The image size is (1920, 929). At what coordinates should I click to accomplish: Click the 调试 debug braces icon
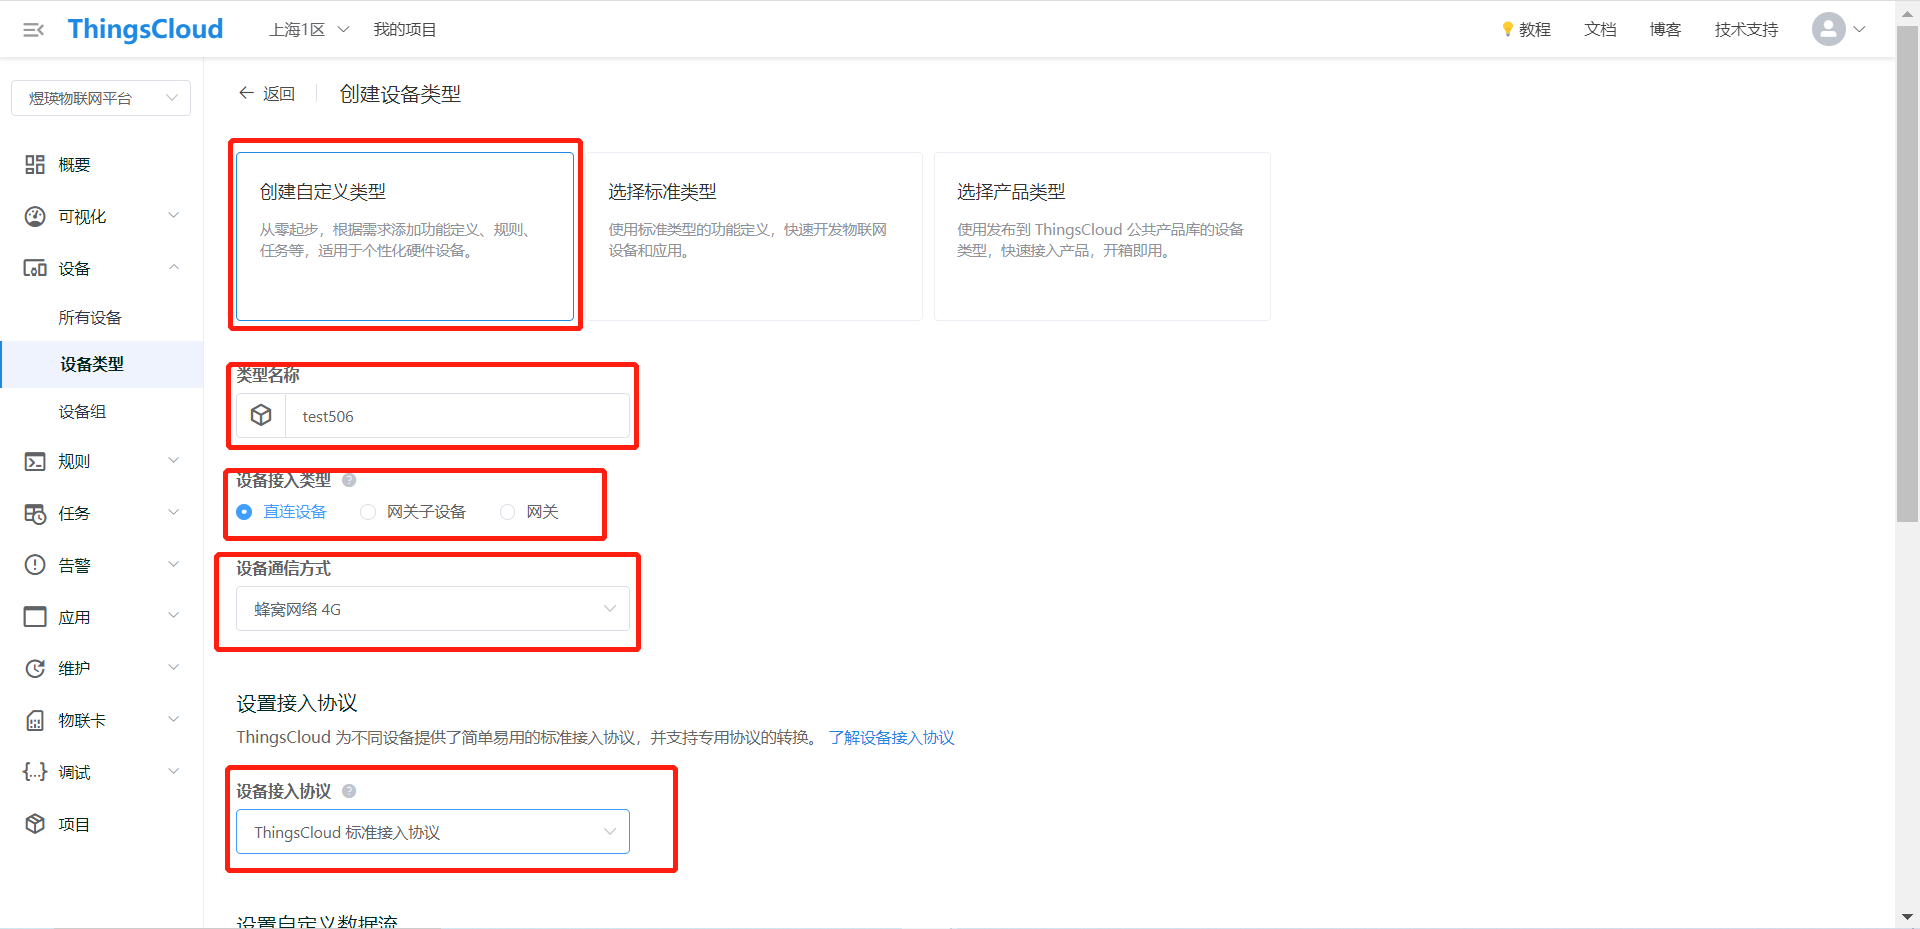point(35,772)
